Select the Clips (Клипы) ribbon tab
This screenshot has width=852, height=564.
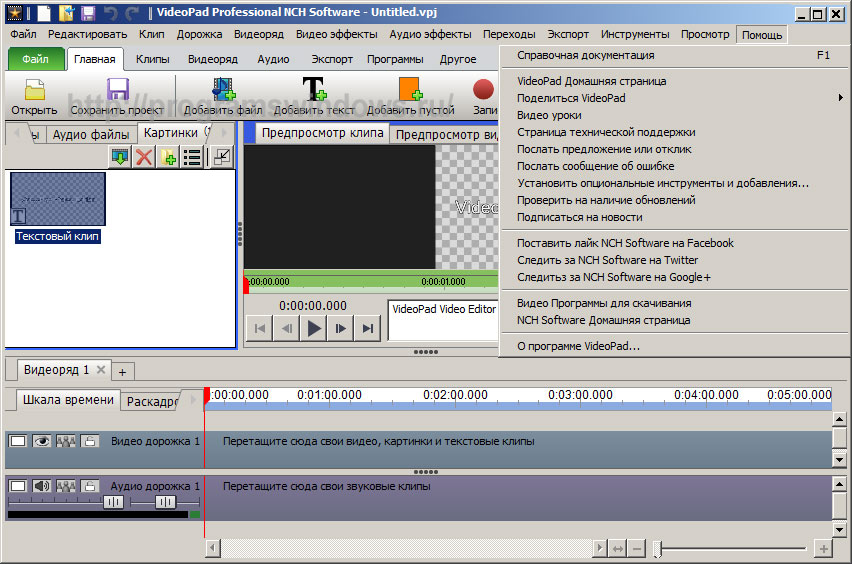tap(153, 59)
